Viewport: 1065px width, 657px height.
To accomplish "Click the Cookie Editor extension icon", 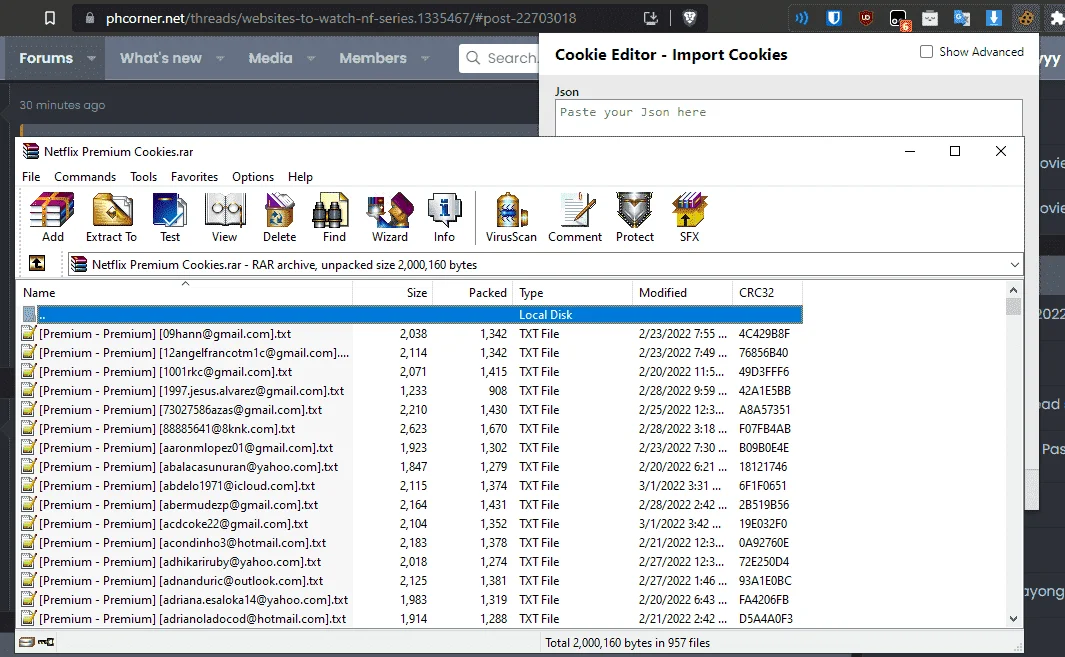I will [1026, 18].
